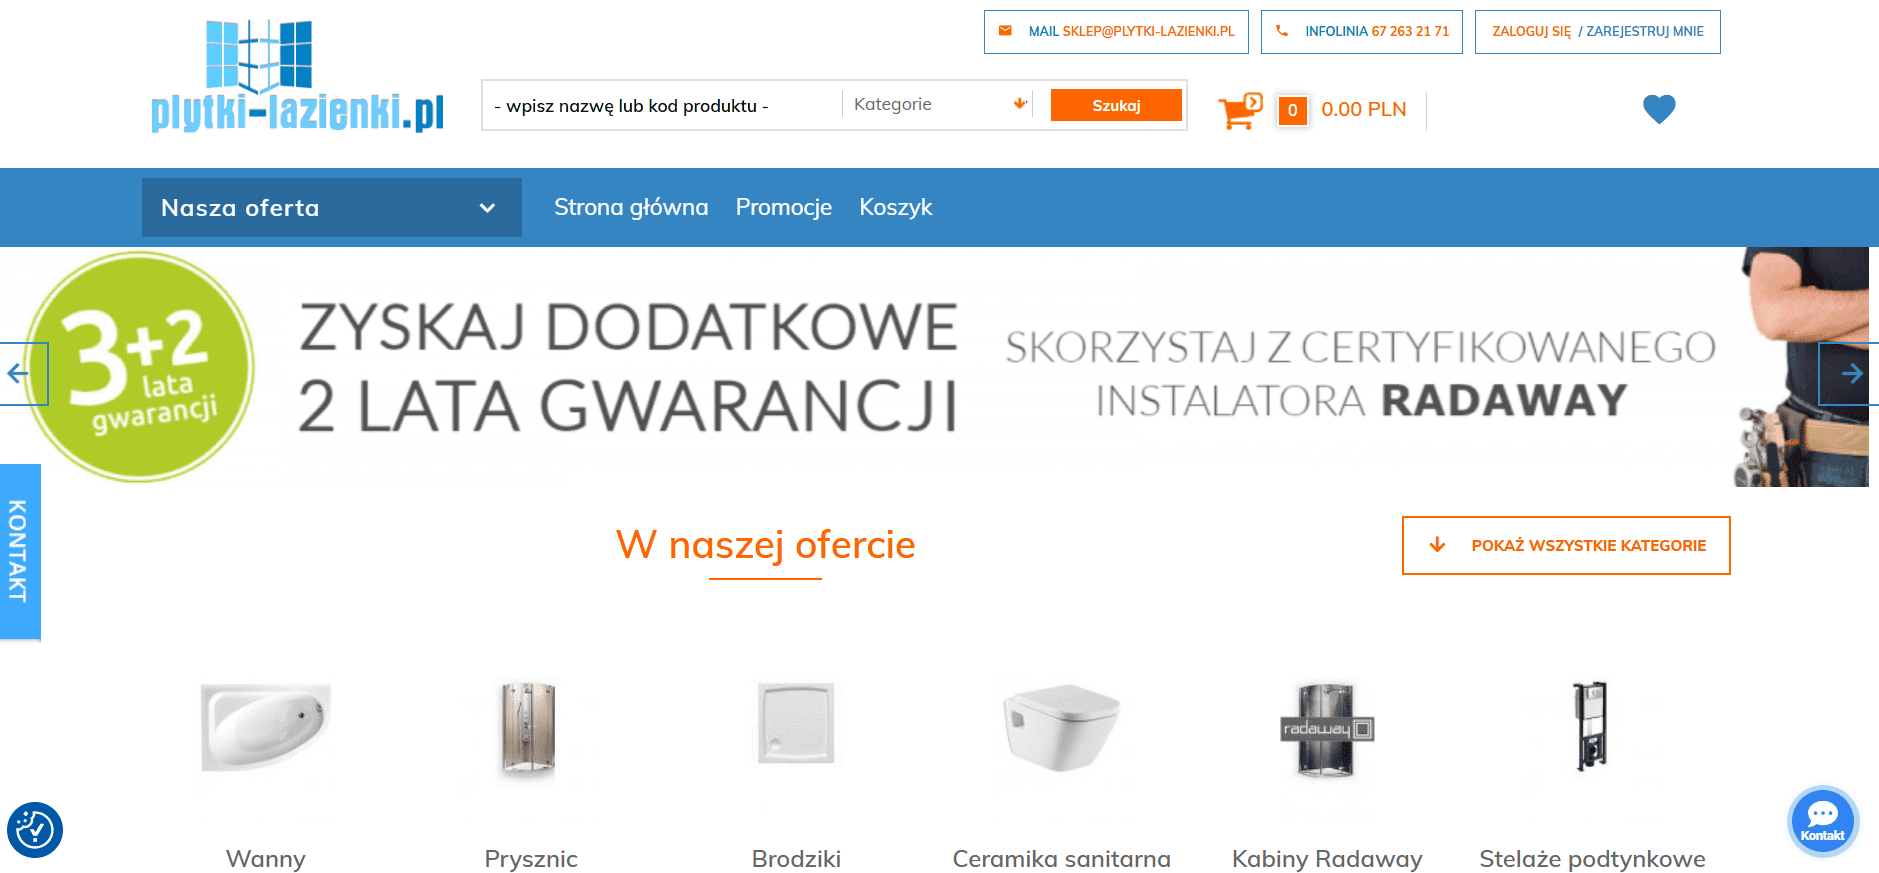Click the 0.00 PLN cart total

(1364, 109)
